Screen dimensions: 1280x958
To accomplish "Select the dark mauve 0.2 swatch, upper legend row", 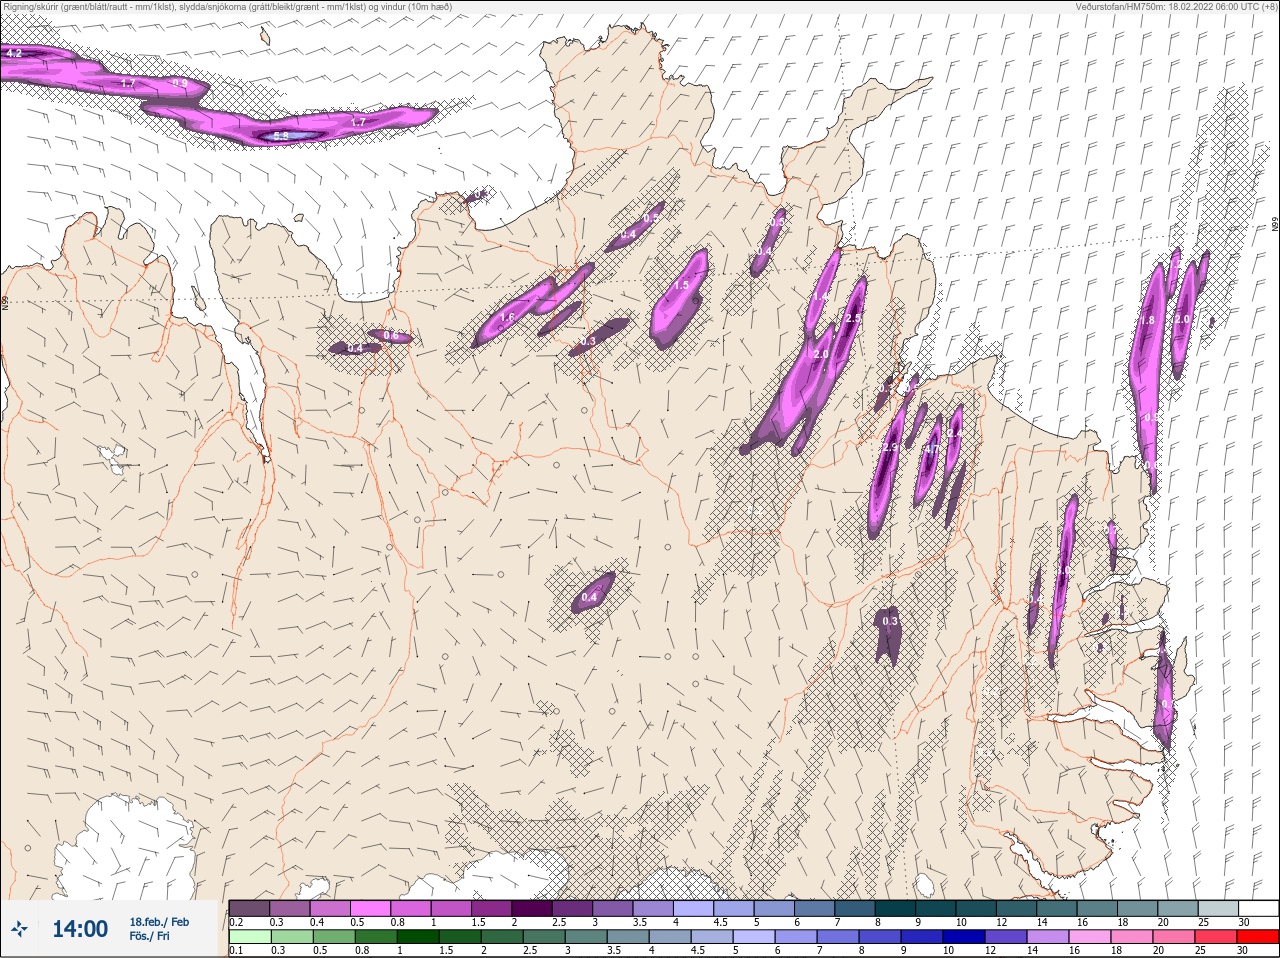I will click(249, 908).
